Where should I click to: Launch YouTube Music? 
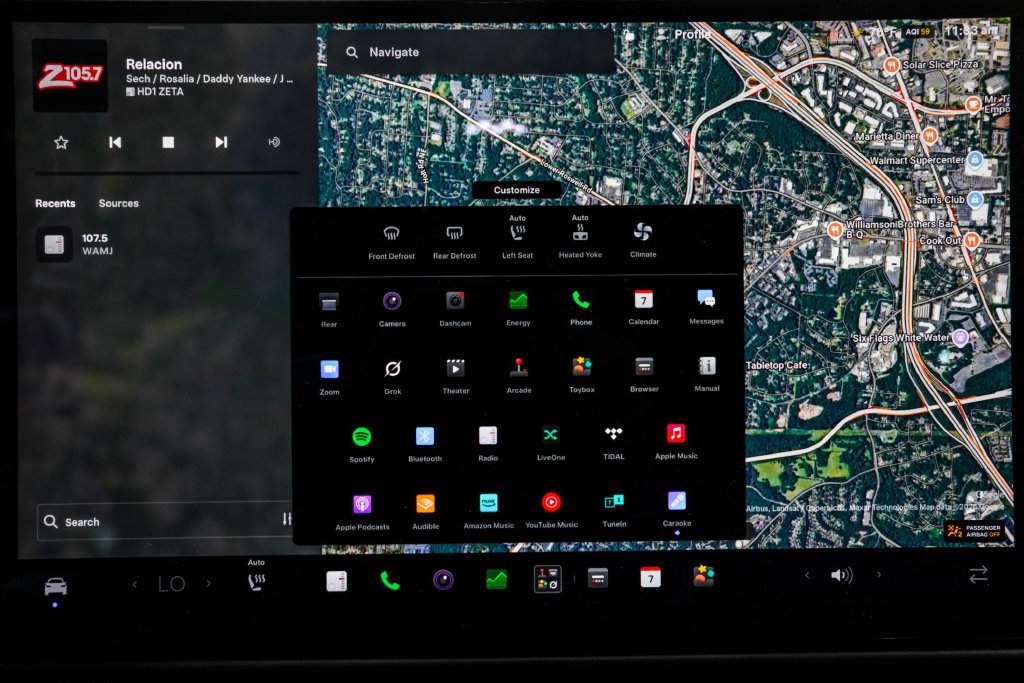[x=551, y=510]
